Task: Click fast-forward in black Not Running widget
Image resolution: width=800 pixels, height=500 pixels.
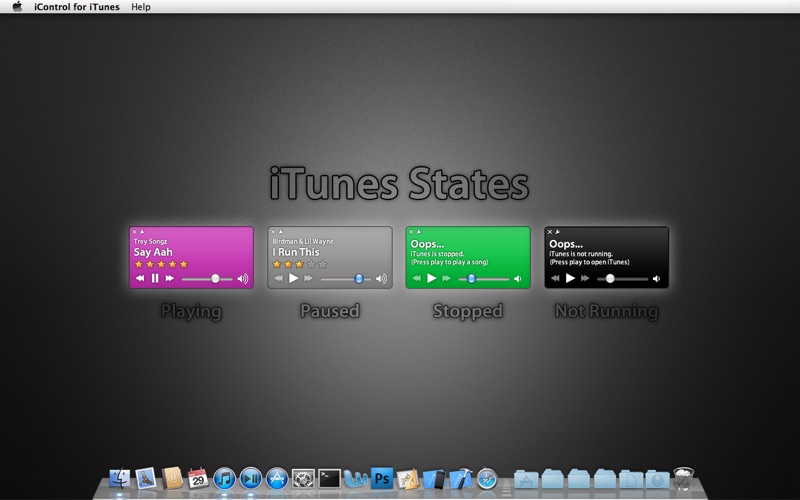Action: (585, 278)
